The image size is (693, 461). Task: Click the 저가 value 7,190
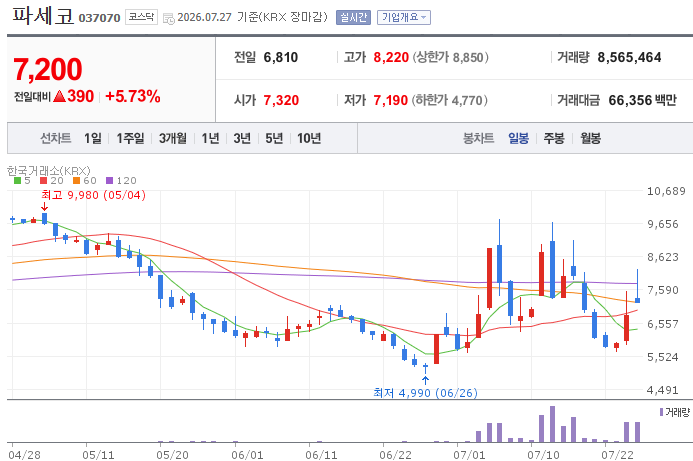coord(391,100)
